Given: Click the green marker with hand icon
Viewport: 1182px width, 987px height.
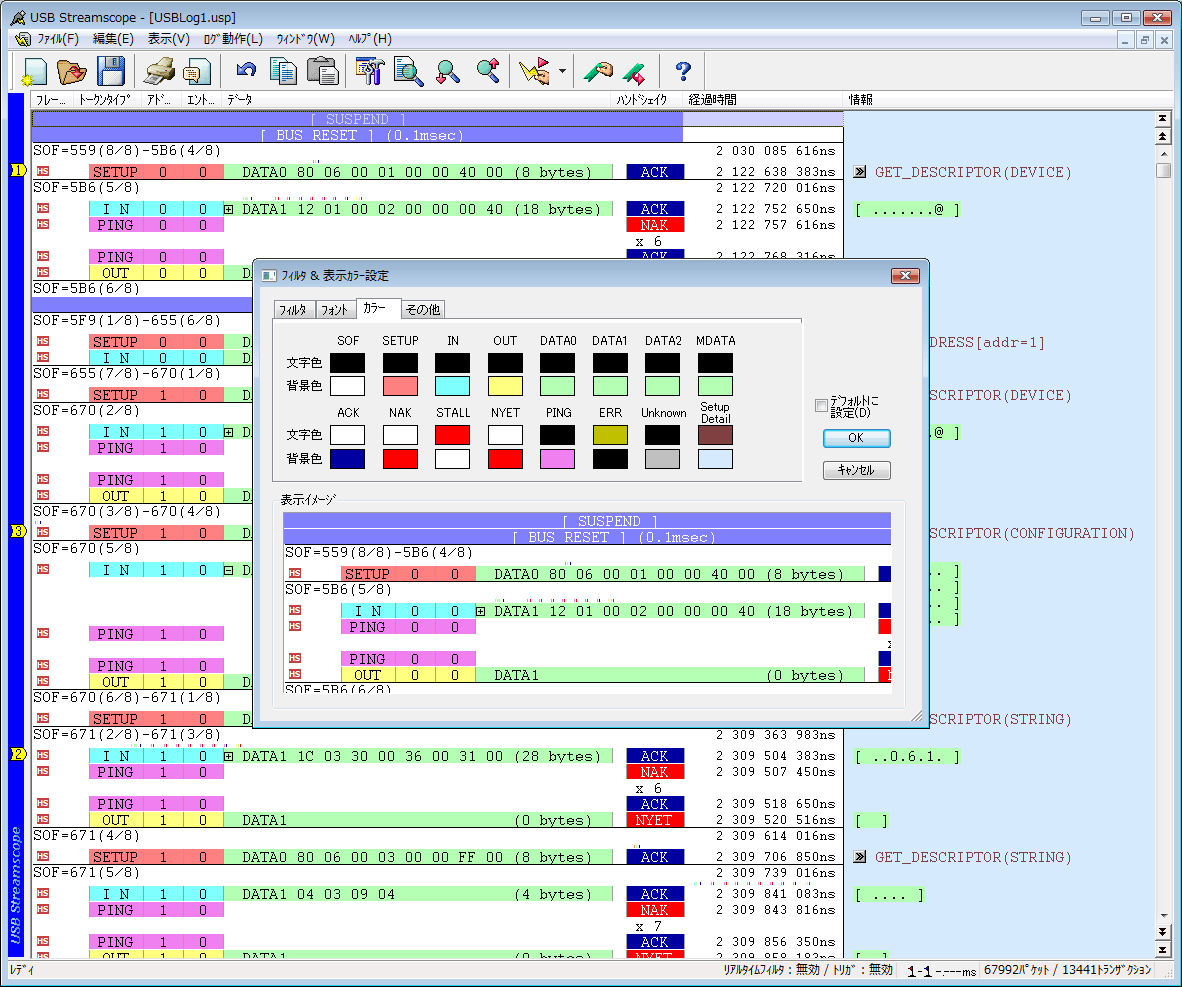Looking at the screenshot, I should [599, 72].
